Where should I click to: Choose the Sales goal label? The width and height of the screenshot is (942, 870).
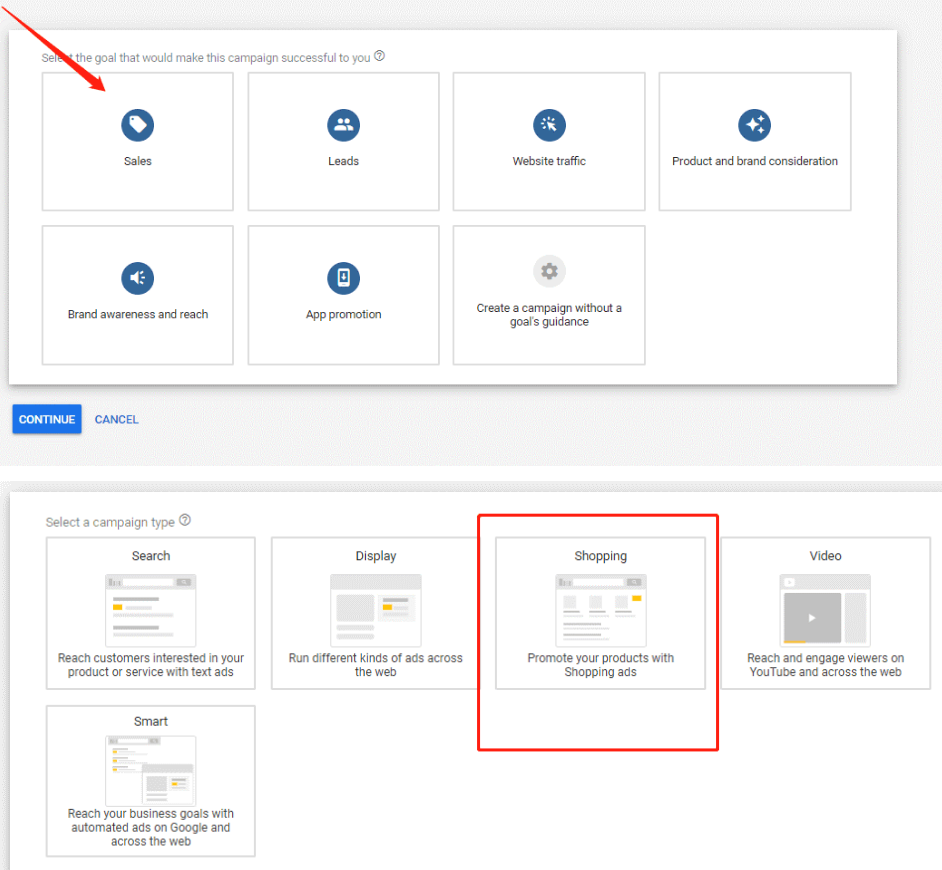point(138,161)
